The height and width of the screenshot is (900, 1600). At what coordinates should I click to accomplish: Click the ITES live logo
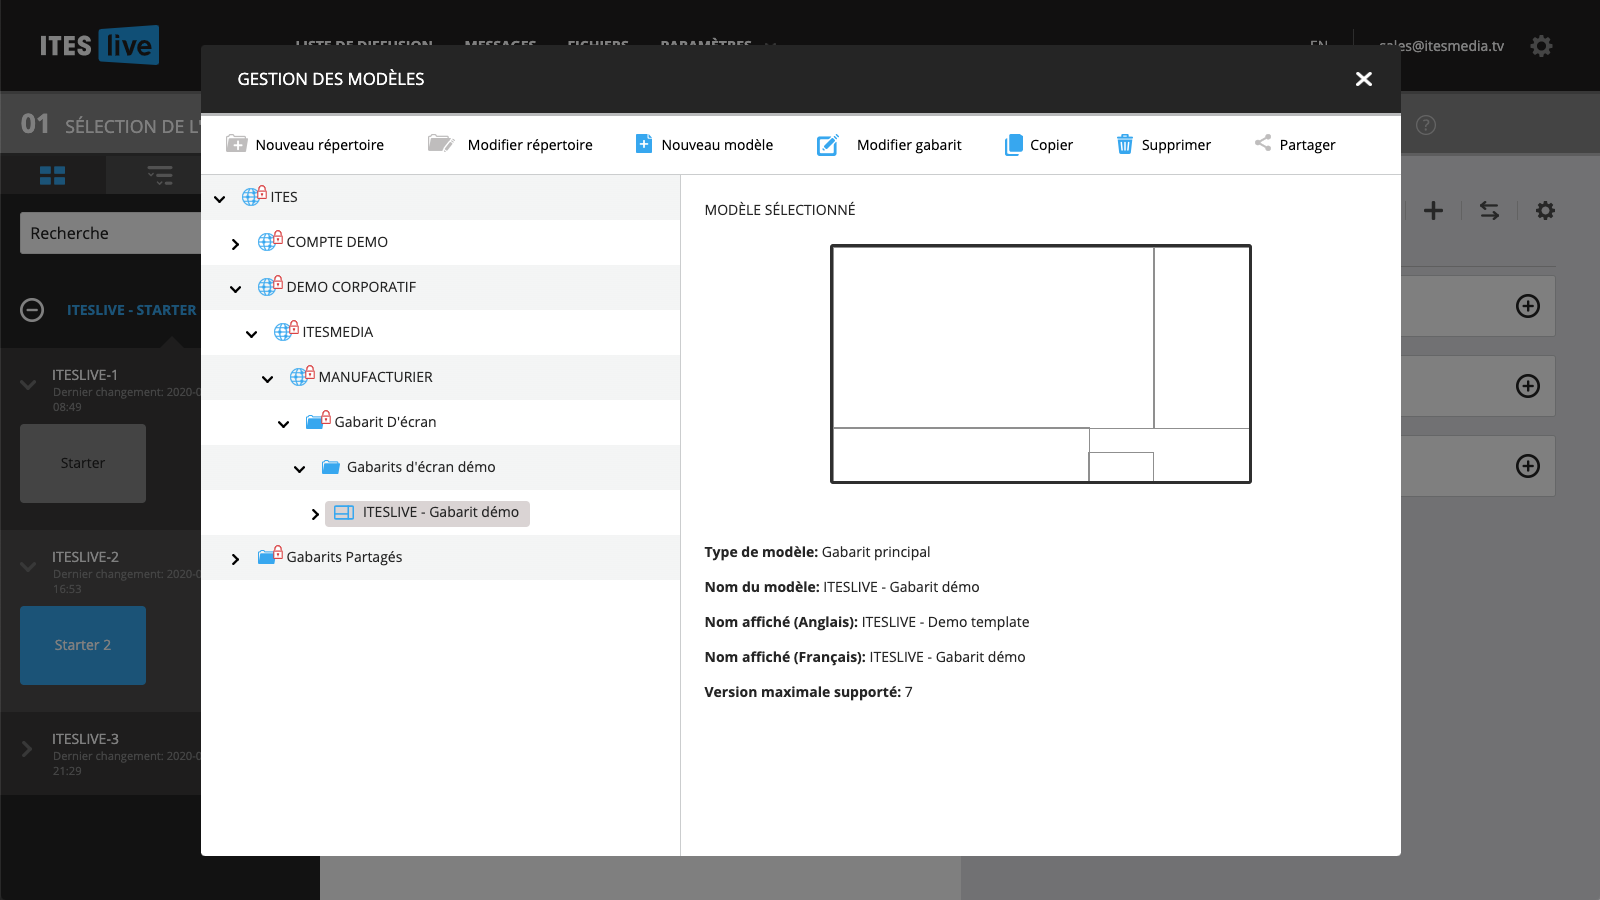(x=99, y=45)
